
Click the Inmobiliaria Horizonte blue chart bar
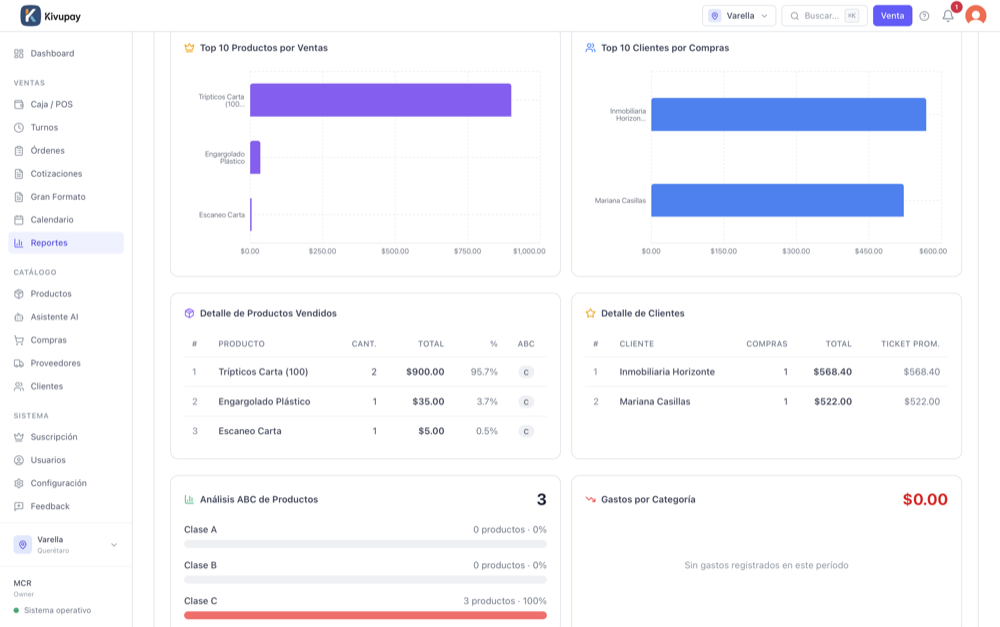(788, 114)
